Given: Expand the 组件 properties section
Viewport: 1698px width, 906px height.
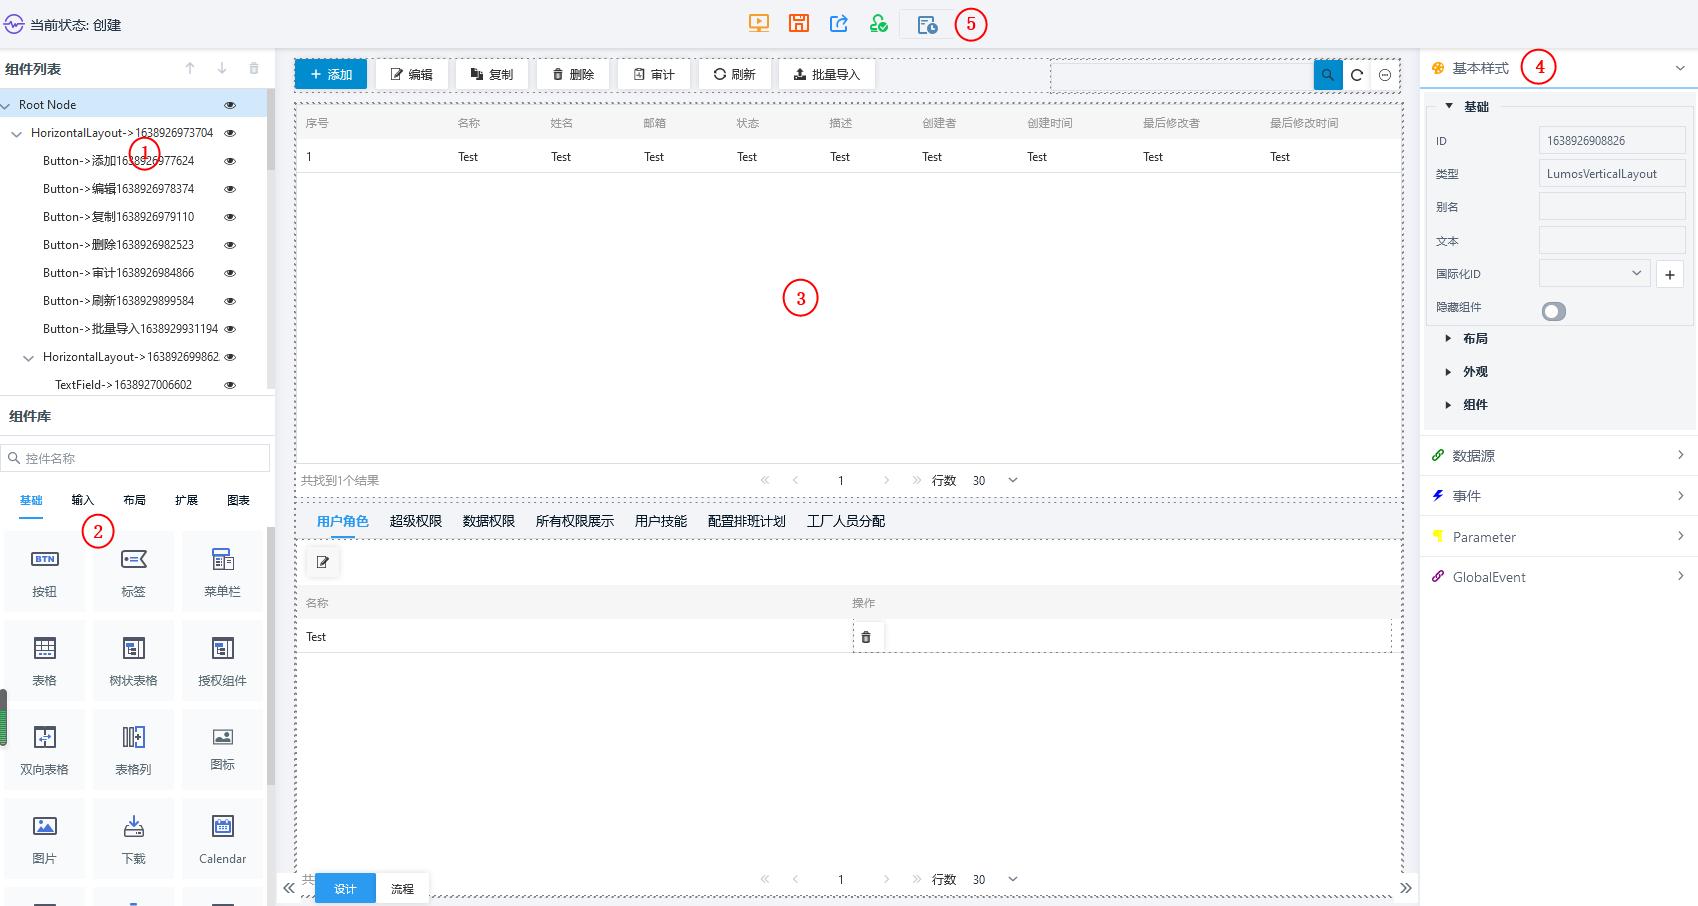Looking at the screenshot, I should coord(1448,404).
